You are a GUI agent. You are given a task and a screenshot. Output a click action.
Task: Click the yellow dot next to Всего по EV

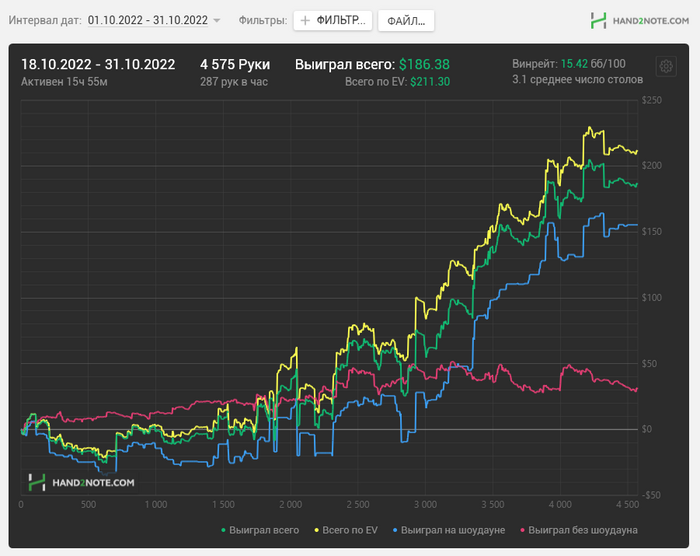pyautogui.click(x=317, y=530)
